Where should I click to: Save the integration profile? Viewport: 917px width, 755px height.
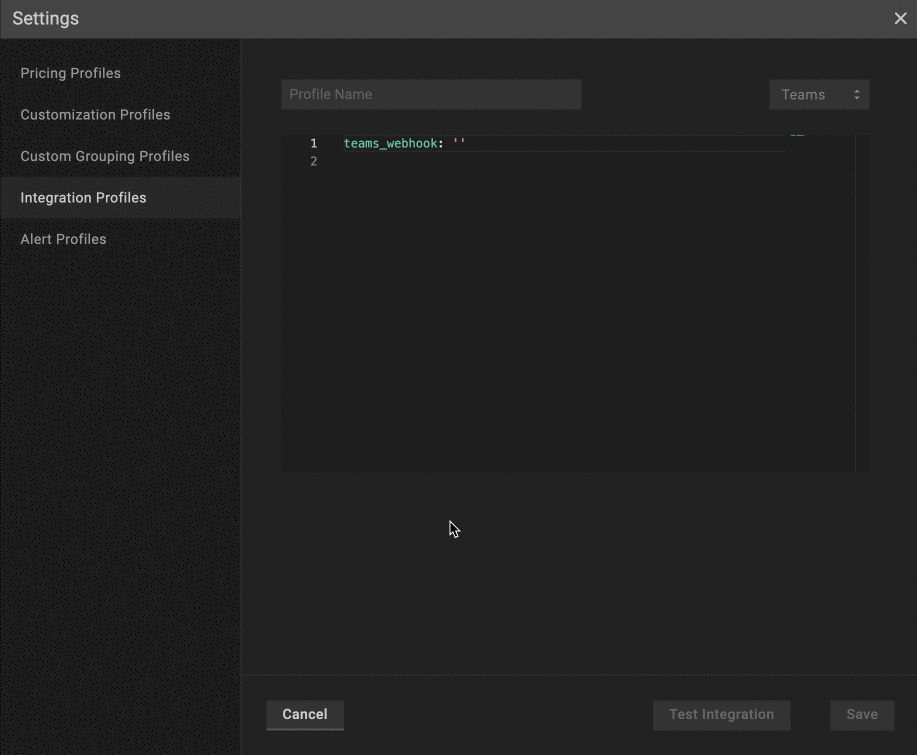click(x=861, y=715)
